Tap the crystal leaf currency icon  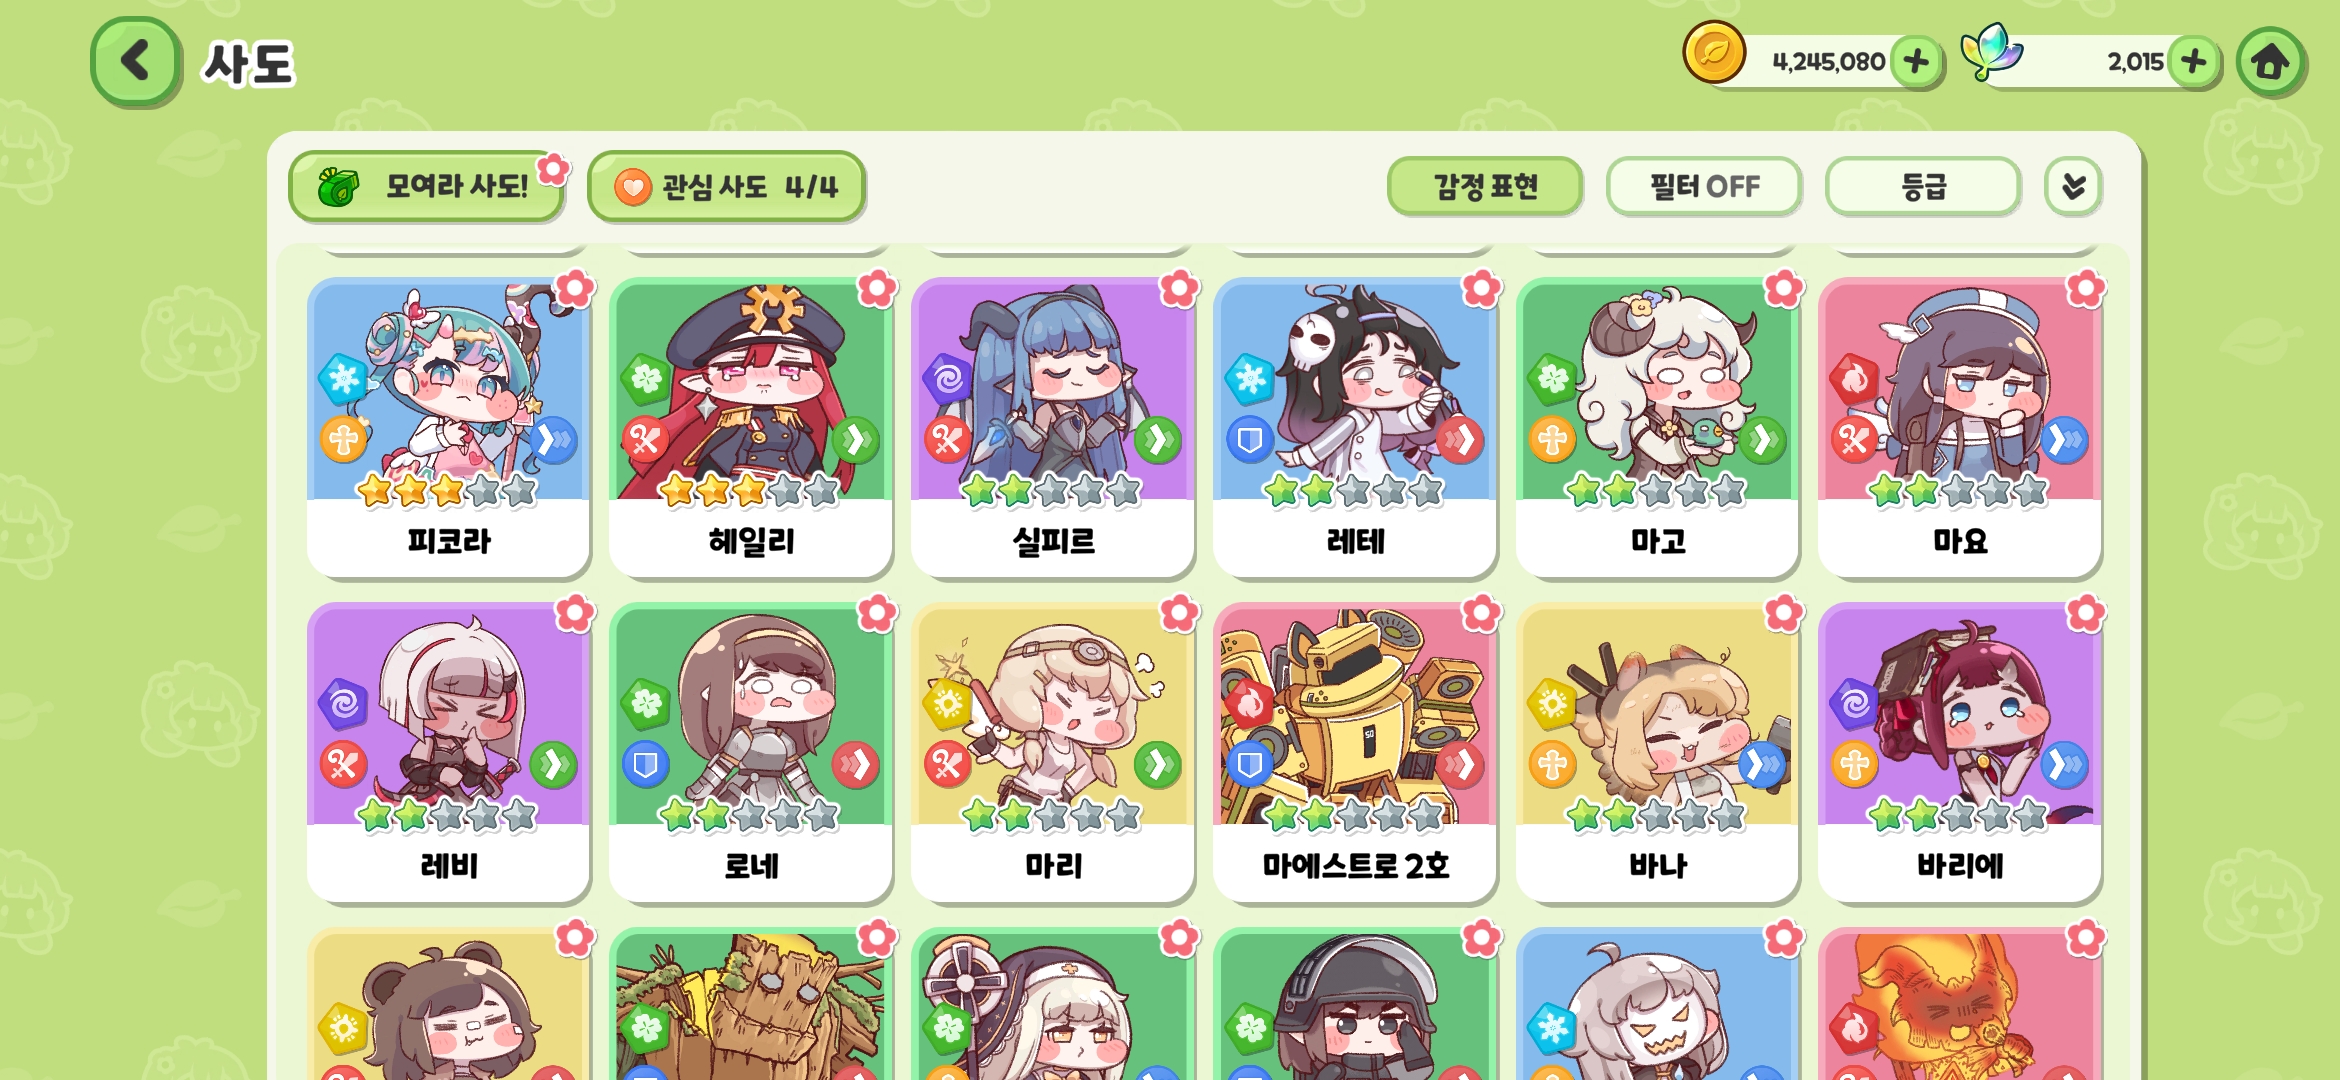tap(1990, 52)
